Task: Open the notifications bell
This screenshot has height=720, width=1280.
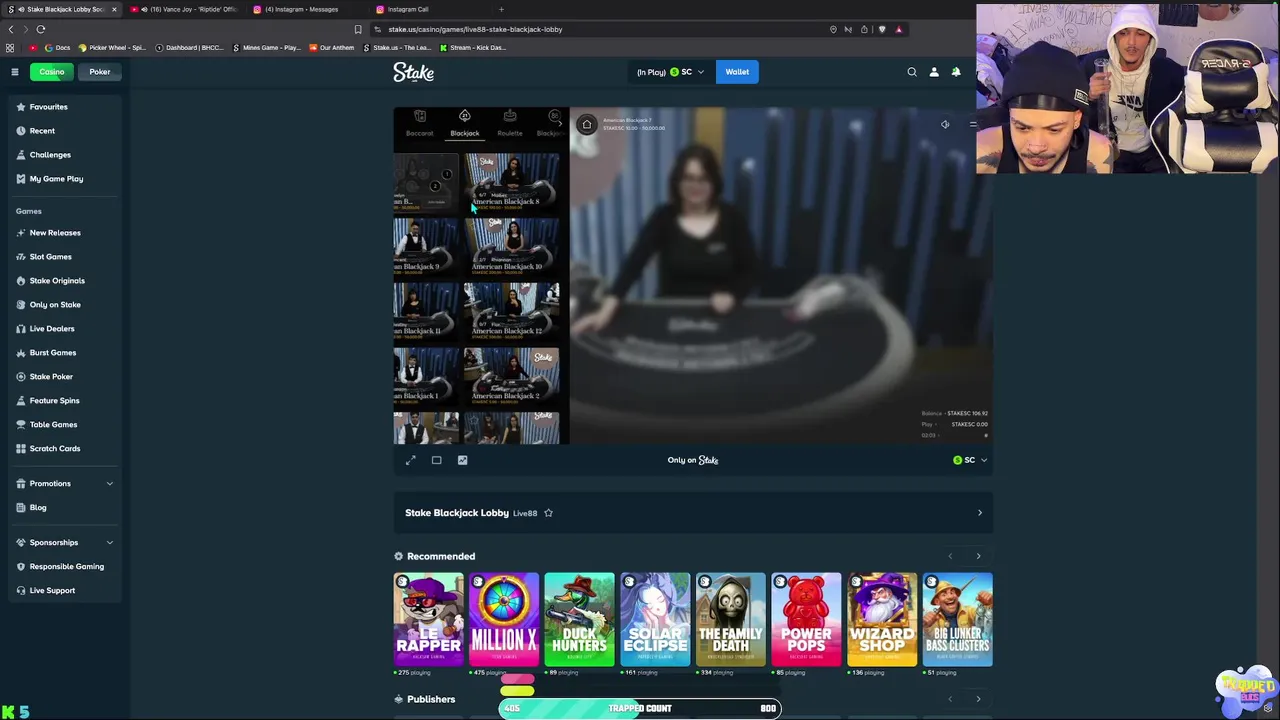Action: pos(956,72)
